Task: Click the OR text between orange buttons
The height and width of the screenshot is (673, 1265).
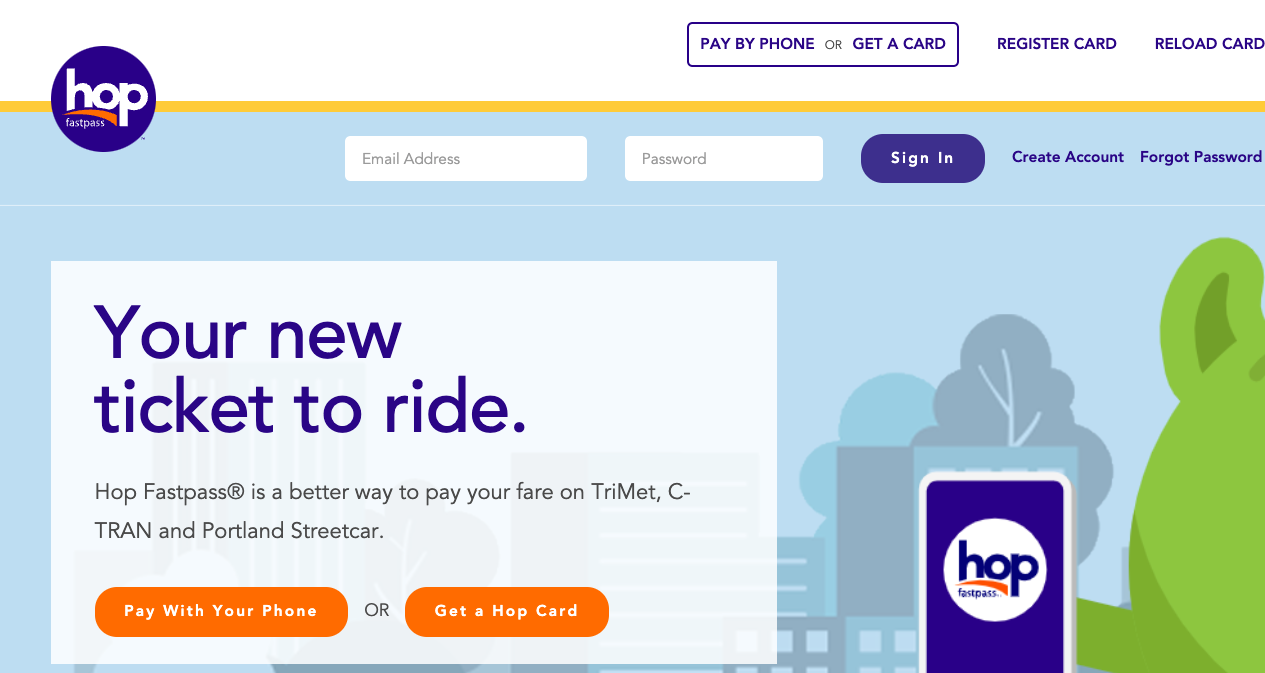Action: 377,610
